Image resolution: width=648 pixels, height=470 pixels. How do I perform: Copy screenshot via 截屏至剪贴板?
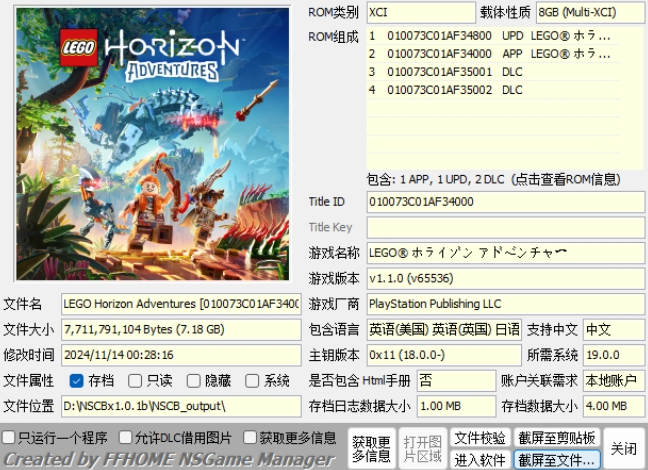557,438
